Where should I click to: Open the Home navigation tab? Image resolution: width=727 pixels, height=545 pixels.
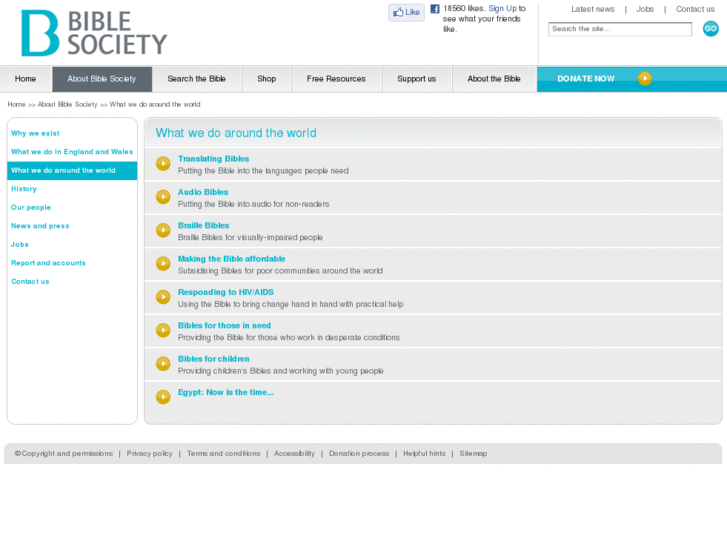(26, 79)
